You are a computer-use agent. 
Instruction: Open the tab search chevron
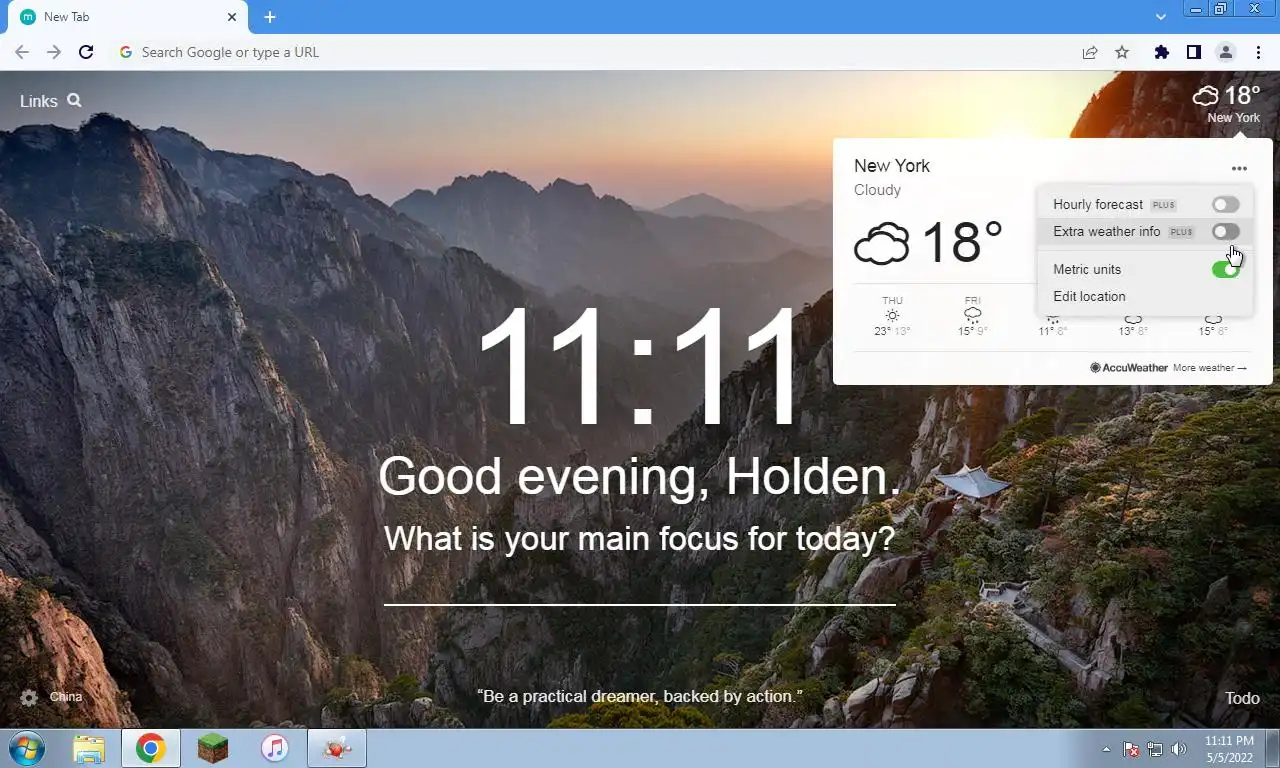pos(1160,17)
